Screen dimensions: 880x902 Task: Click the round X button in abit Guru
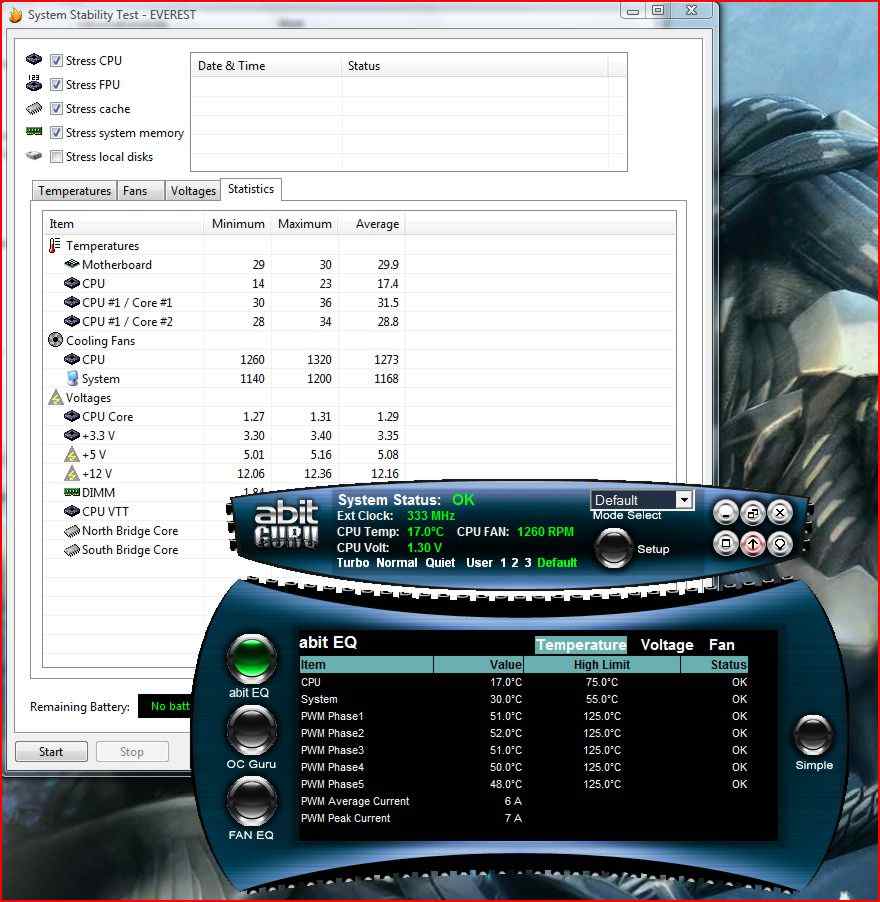[x=780, y=513]
